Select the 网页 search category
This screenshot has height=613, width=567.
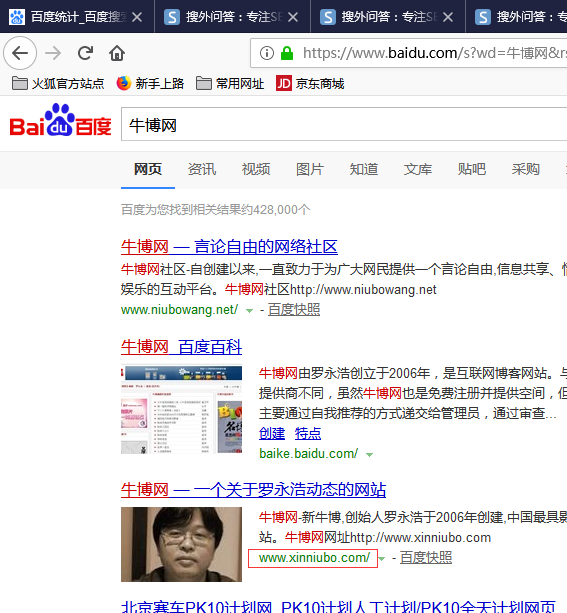tap(148, 169)
